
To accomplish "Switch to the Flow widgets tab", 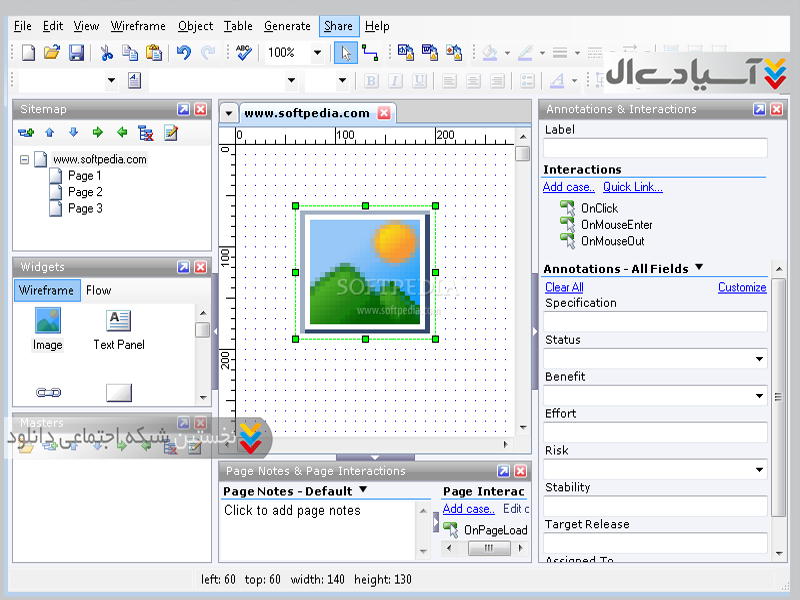I will (x=98, y=290).
